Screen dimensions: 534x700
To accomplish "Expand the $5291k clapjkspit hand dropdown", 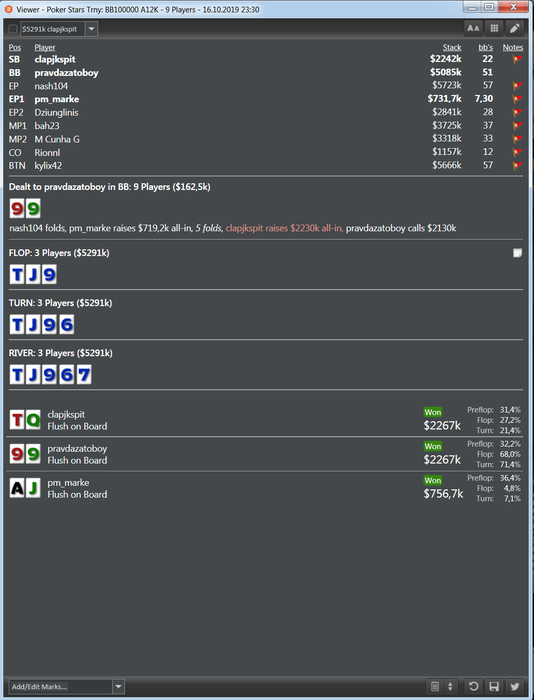I will coord(91,29).
